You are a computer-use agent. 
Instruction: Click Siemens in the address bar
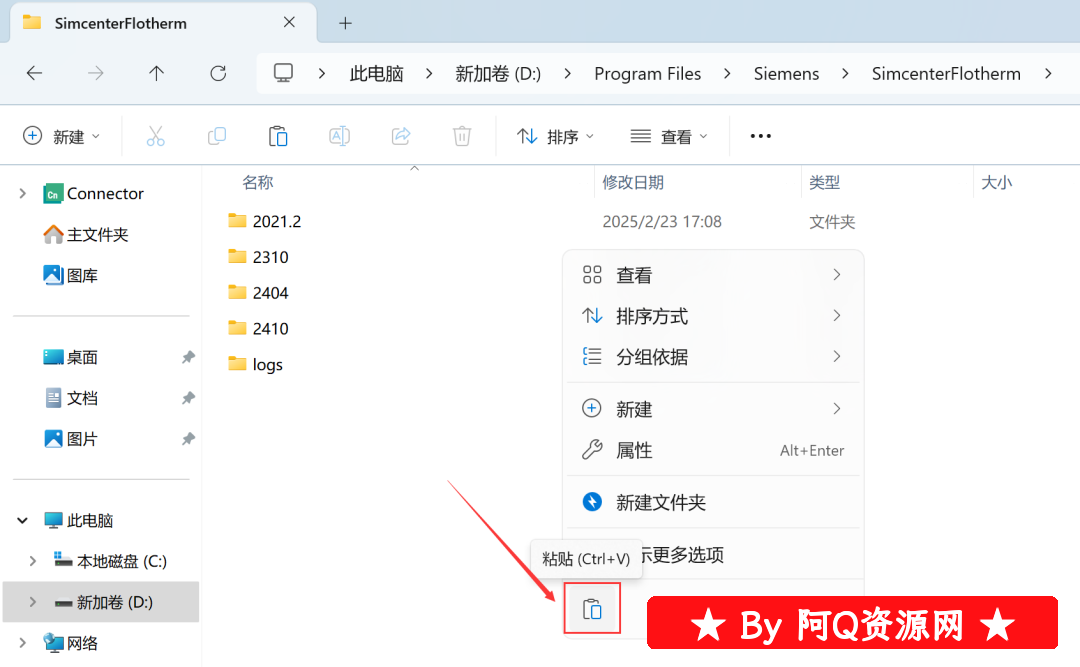click(x=786, y=73)
